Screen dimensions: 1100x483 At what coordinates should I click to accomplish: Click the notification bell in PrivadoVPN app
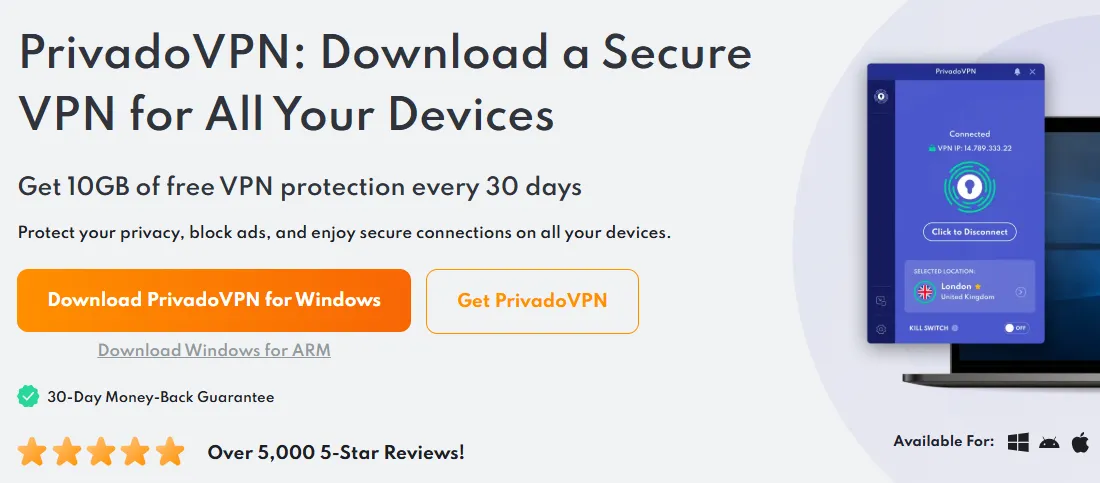tap(1018, 72)
